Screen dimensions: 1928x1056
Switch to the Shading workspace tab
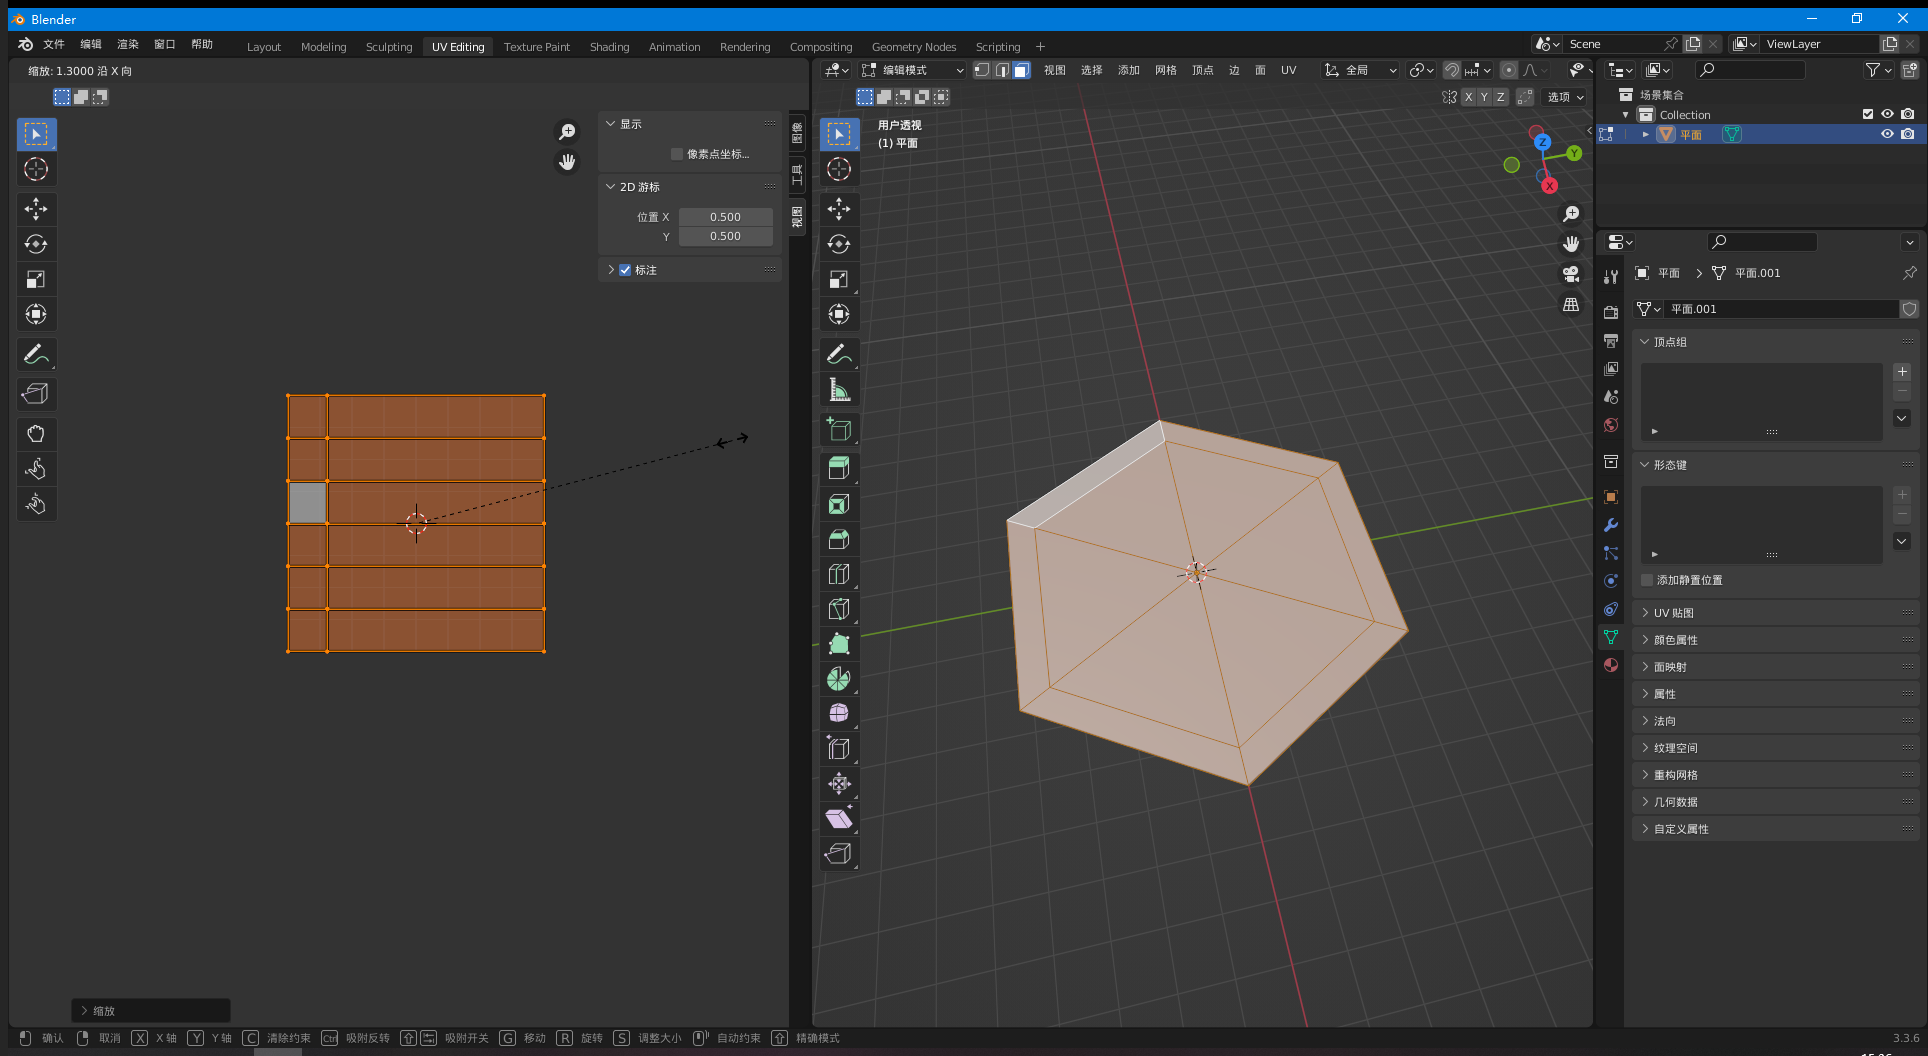(609, 47)
